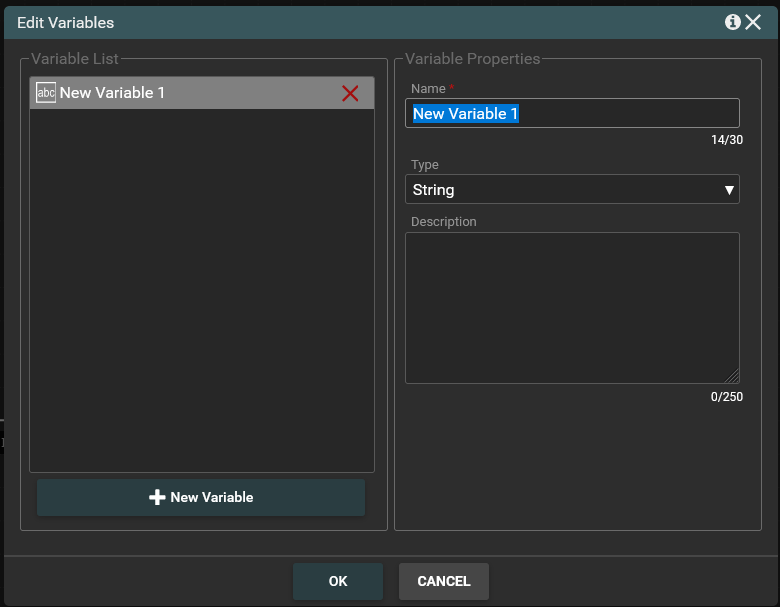
Task: Click the New Variable button label
Action: click(212, 497)
